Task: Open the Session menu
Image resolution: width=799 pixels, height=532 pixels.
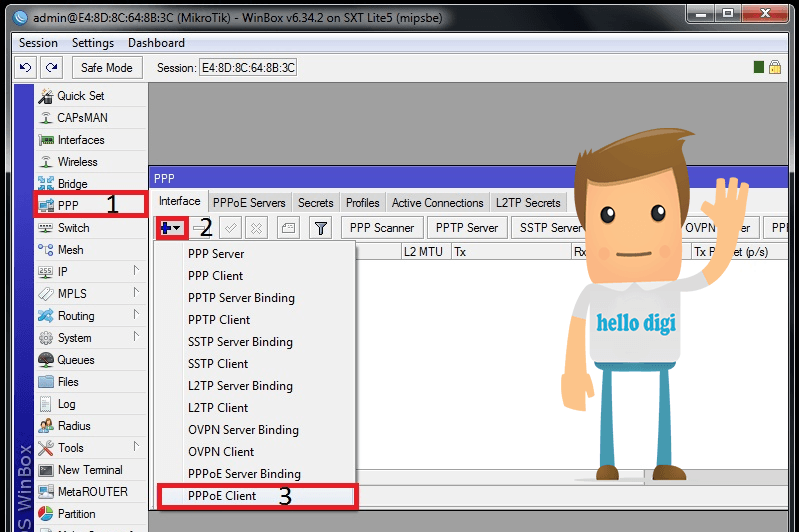Action: coord(38,43)
